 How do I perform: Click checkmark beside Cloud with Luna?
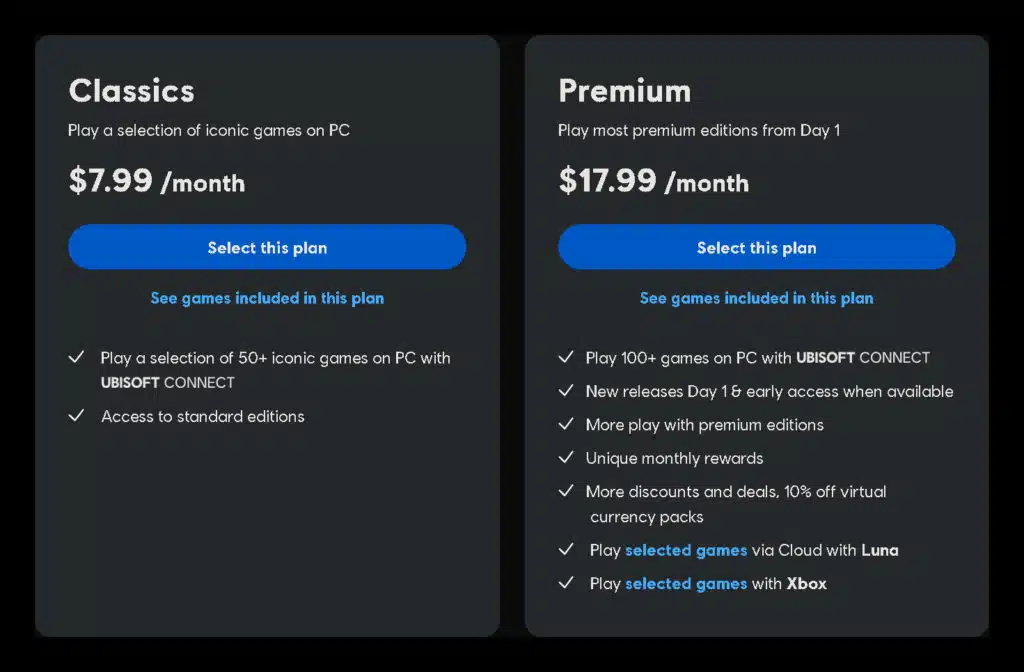pos(566,549)
